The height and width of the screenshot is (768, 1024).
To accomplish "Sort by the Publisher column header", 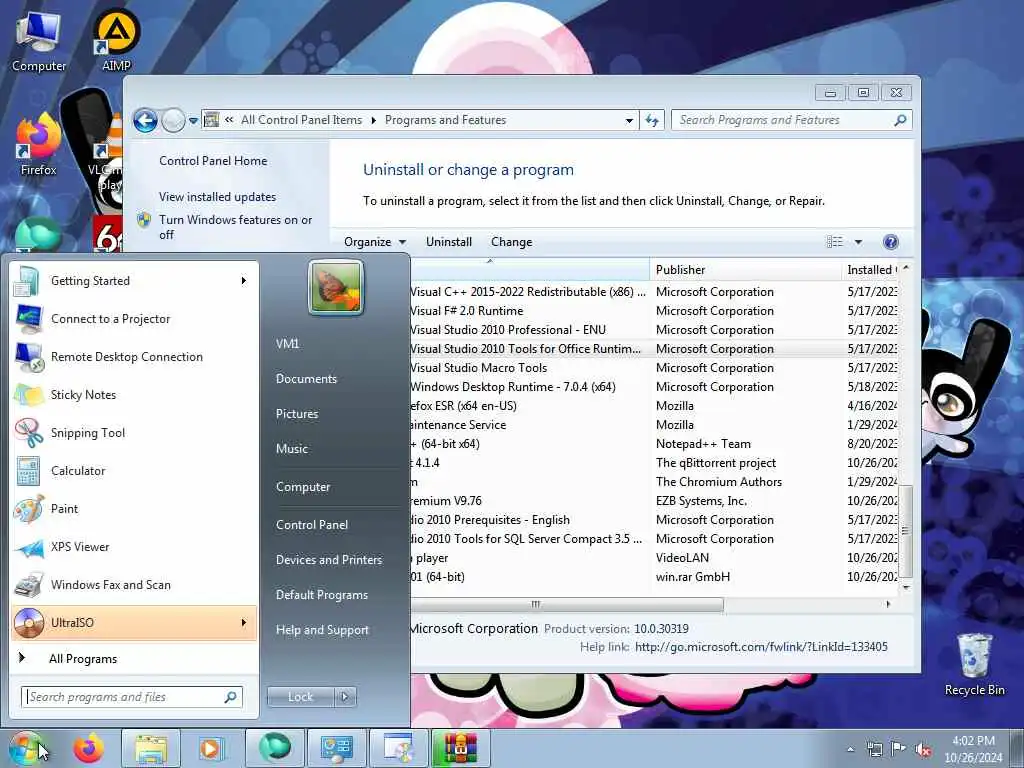I will (746, 270).
